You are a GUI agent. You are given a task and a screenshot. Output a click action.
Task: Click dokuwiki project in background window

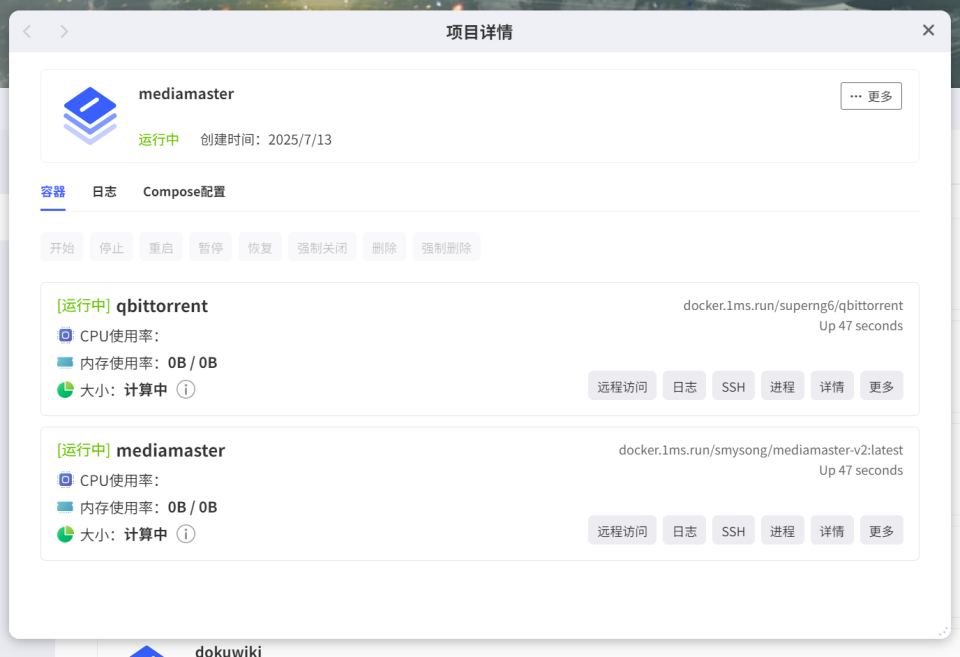tap(228, 650)
